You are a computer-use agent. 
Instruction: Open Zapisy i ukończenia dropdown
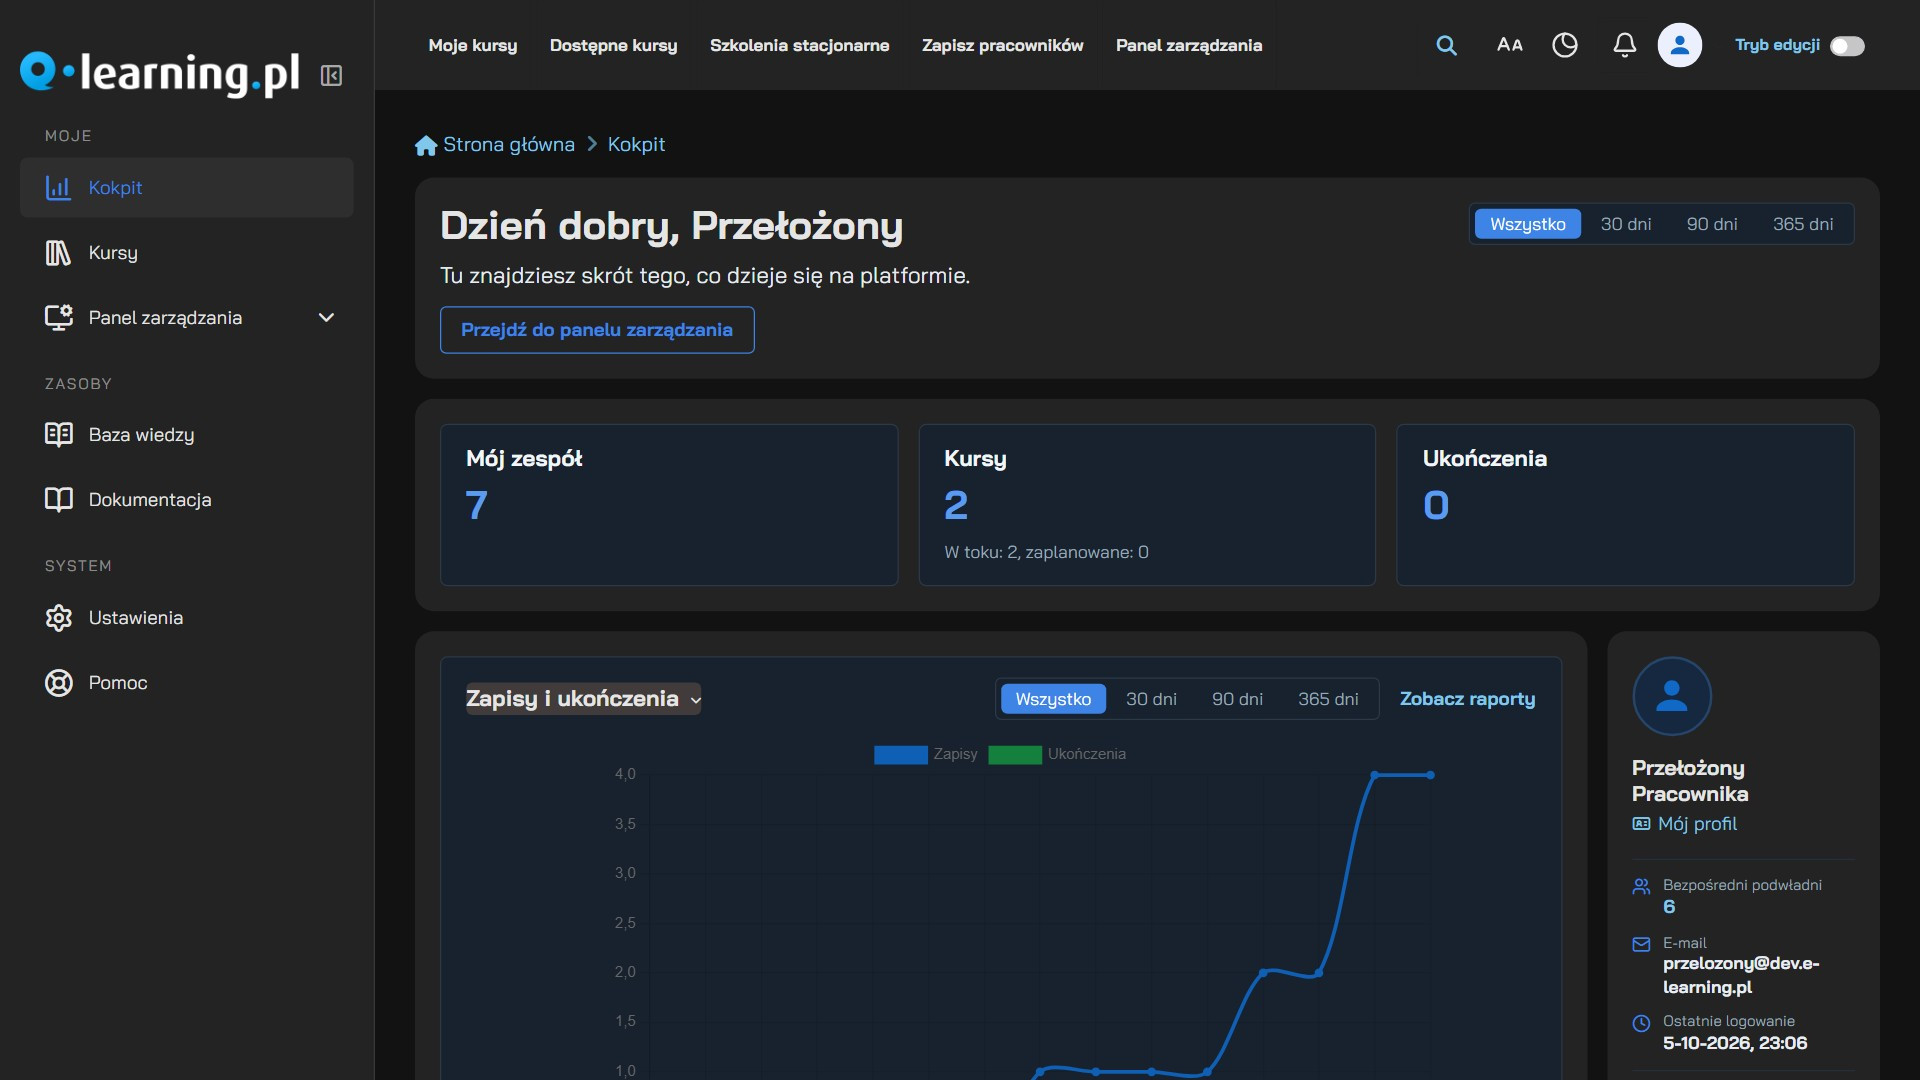coord(583,699)
